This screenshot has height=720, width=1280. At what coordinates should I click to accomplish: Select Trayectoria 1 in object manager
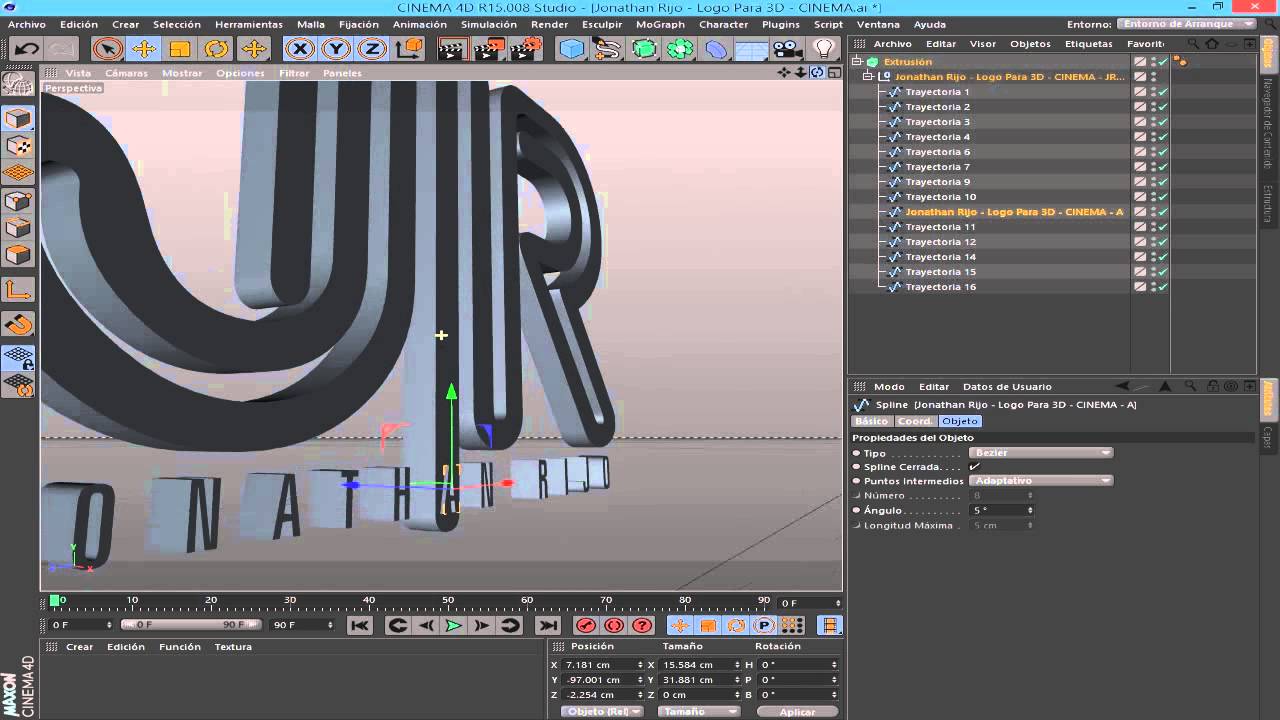coord(938,92)
